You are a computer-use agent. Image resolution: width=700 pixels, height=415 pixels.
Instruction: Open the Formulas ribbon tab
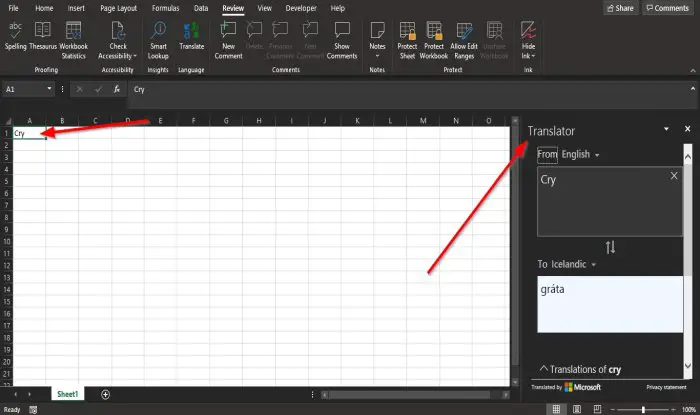[x=165, y=8]
